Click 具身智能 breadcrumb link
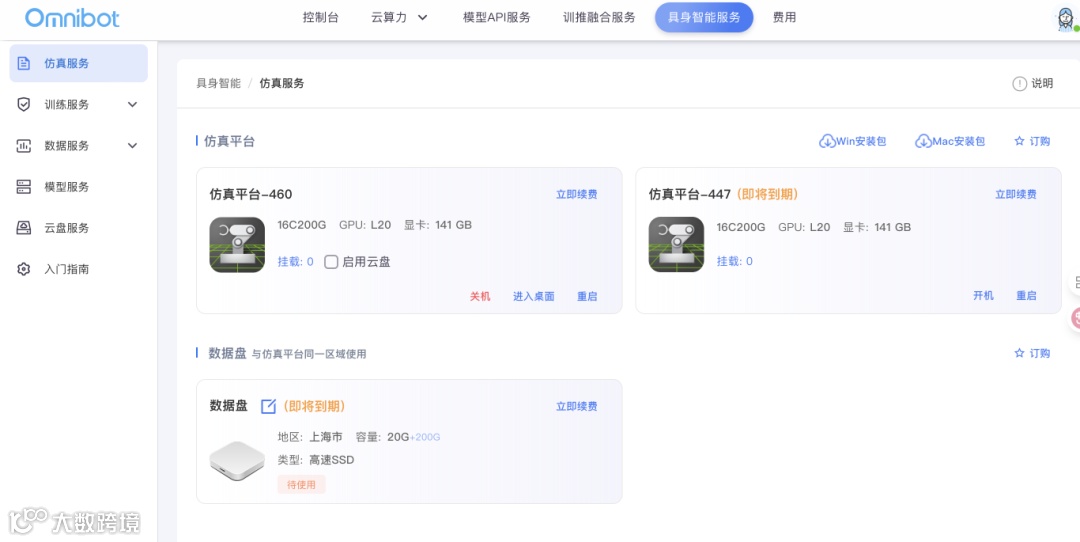 [x=219, y=84]
